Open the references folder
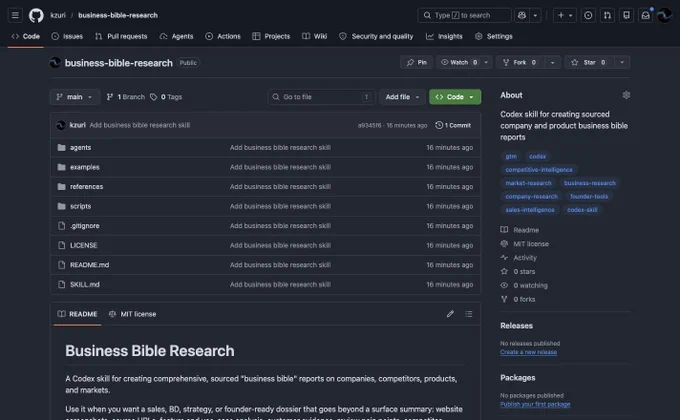The width and height of the screenshot is (680, 420). (86, 187)
